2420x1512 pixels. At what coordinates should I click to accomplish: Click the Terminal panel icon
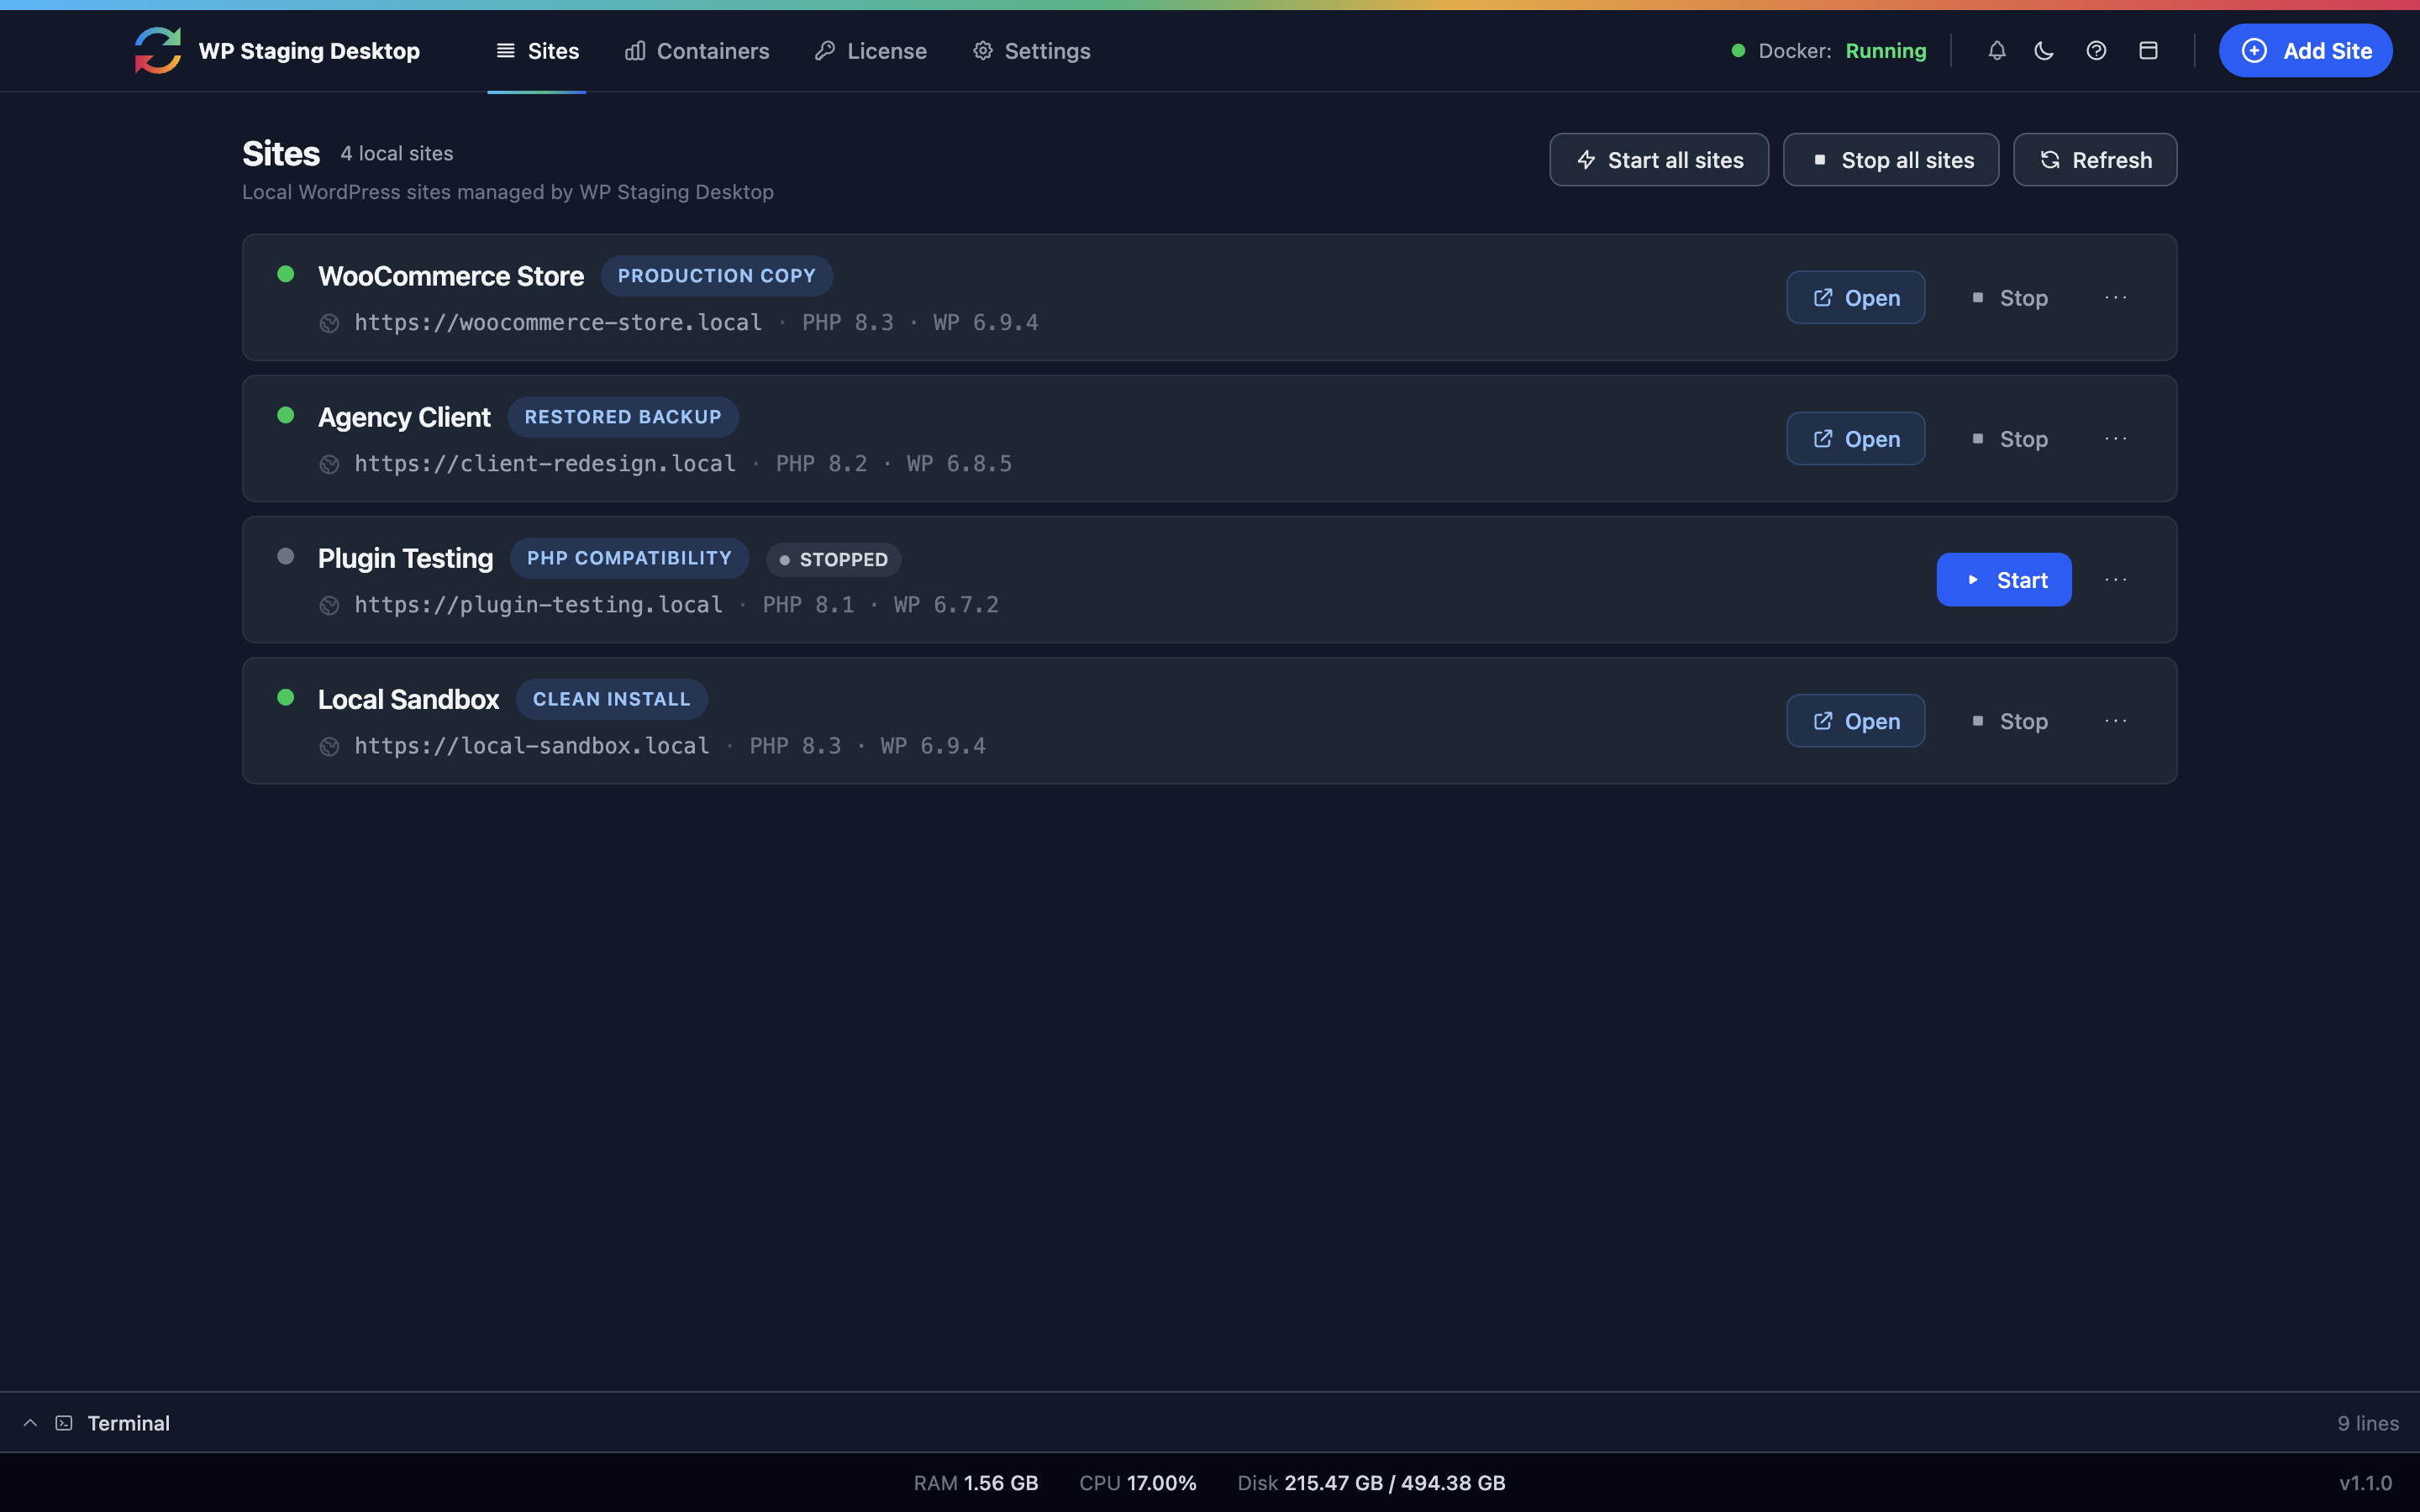[x=64, y=1423]
